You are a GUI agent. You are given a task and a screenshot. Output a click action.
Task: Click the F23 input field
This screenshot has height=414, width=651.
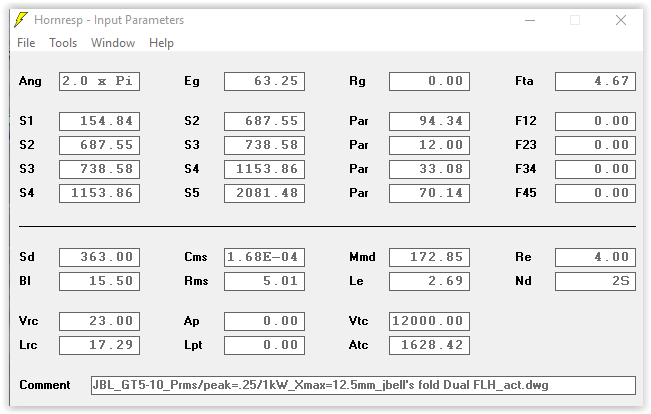click(595, 145)
